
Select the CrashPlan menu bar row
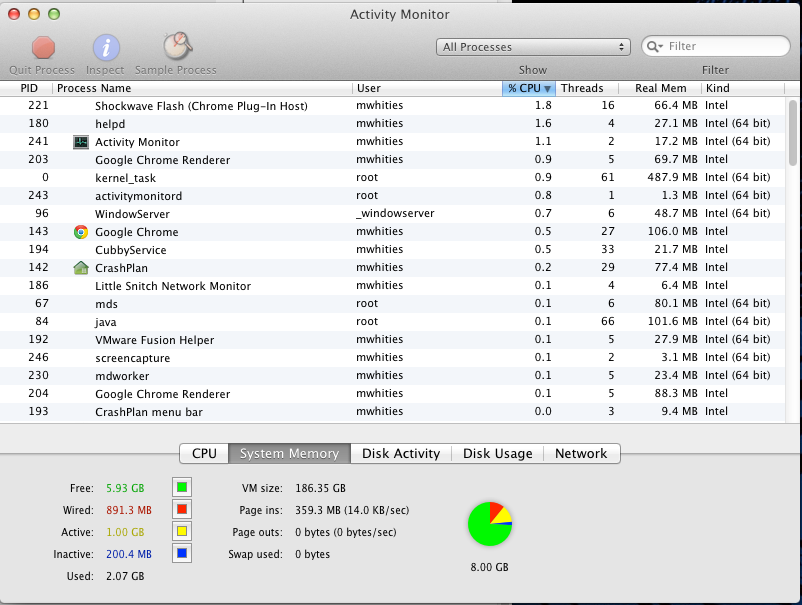coord(392,412)
